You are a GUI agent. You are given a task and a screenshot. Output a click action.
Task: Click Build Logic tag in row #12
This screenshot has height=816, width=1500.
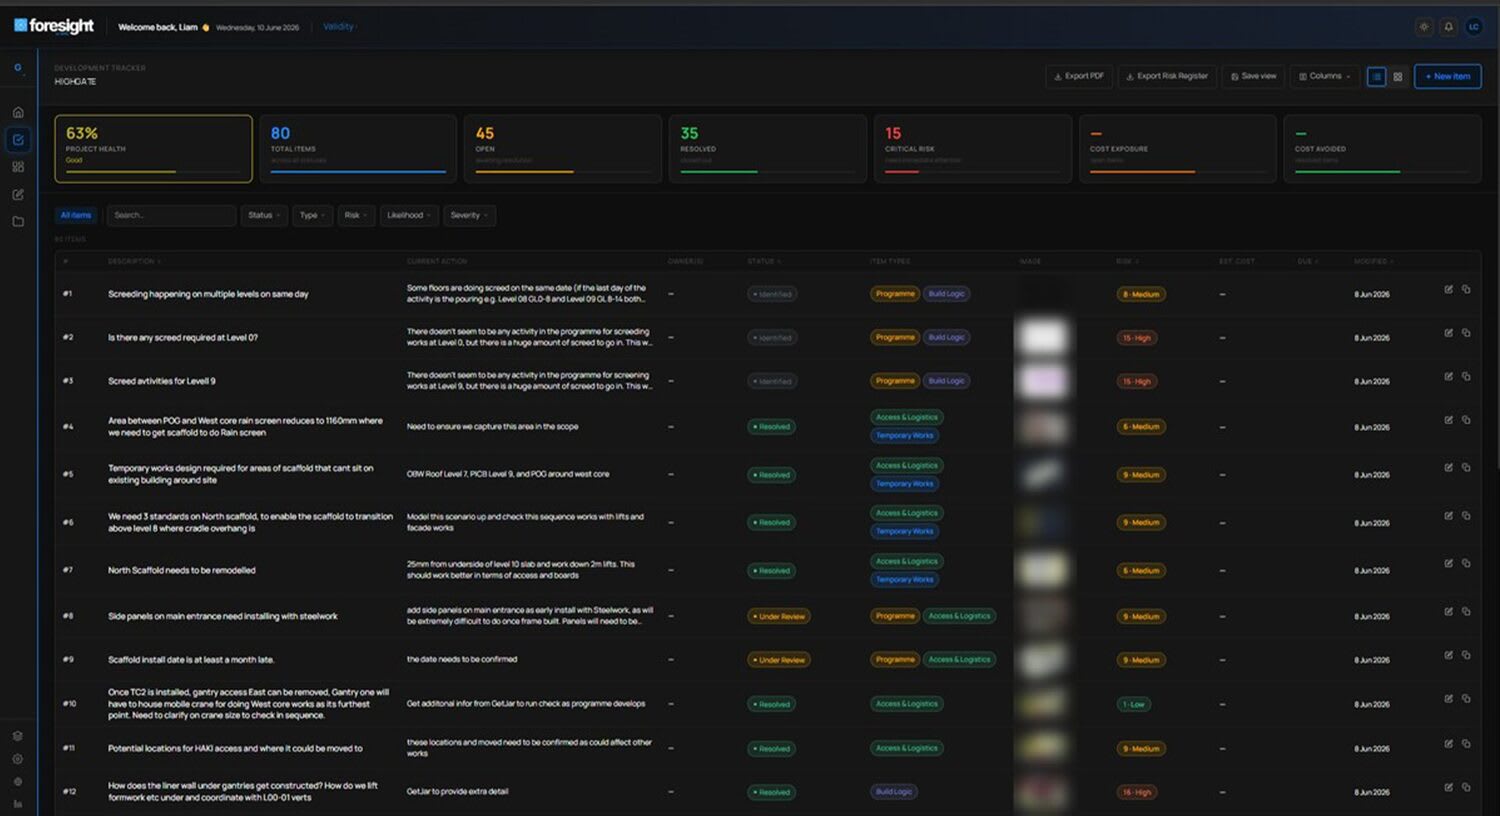pyautogui.click(x=894, y=792)
